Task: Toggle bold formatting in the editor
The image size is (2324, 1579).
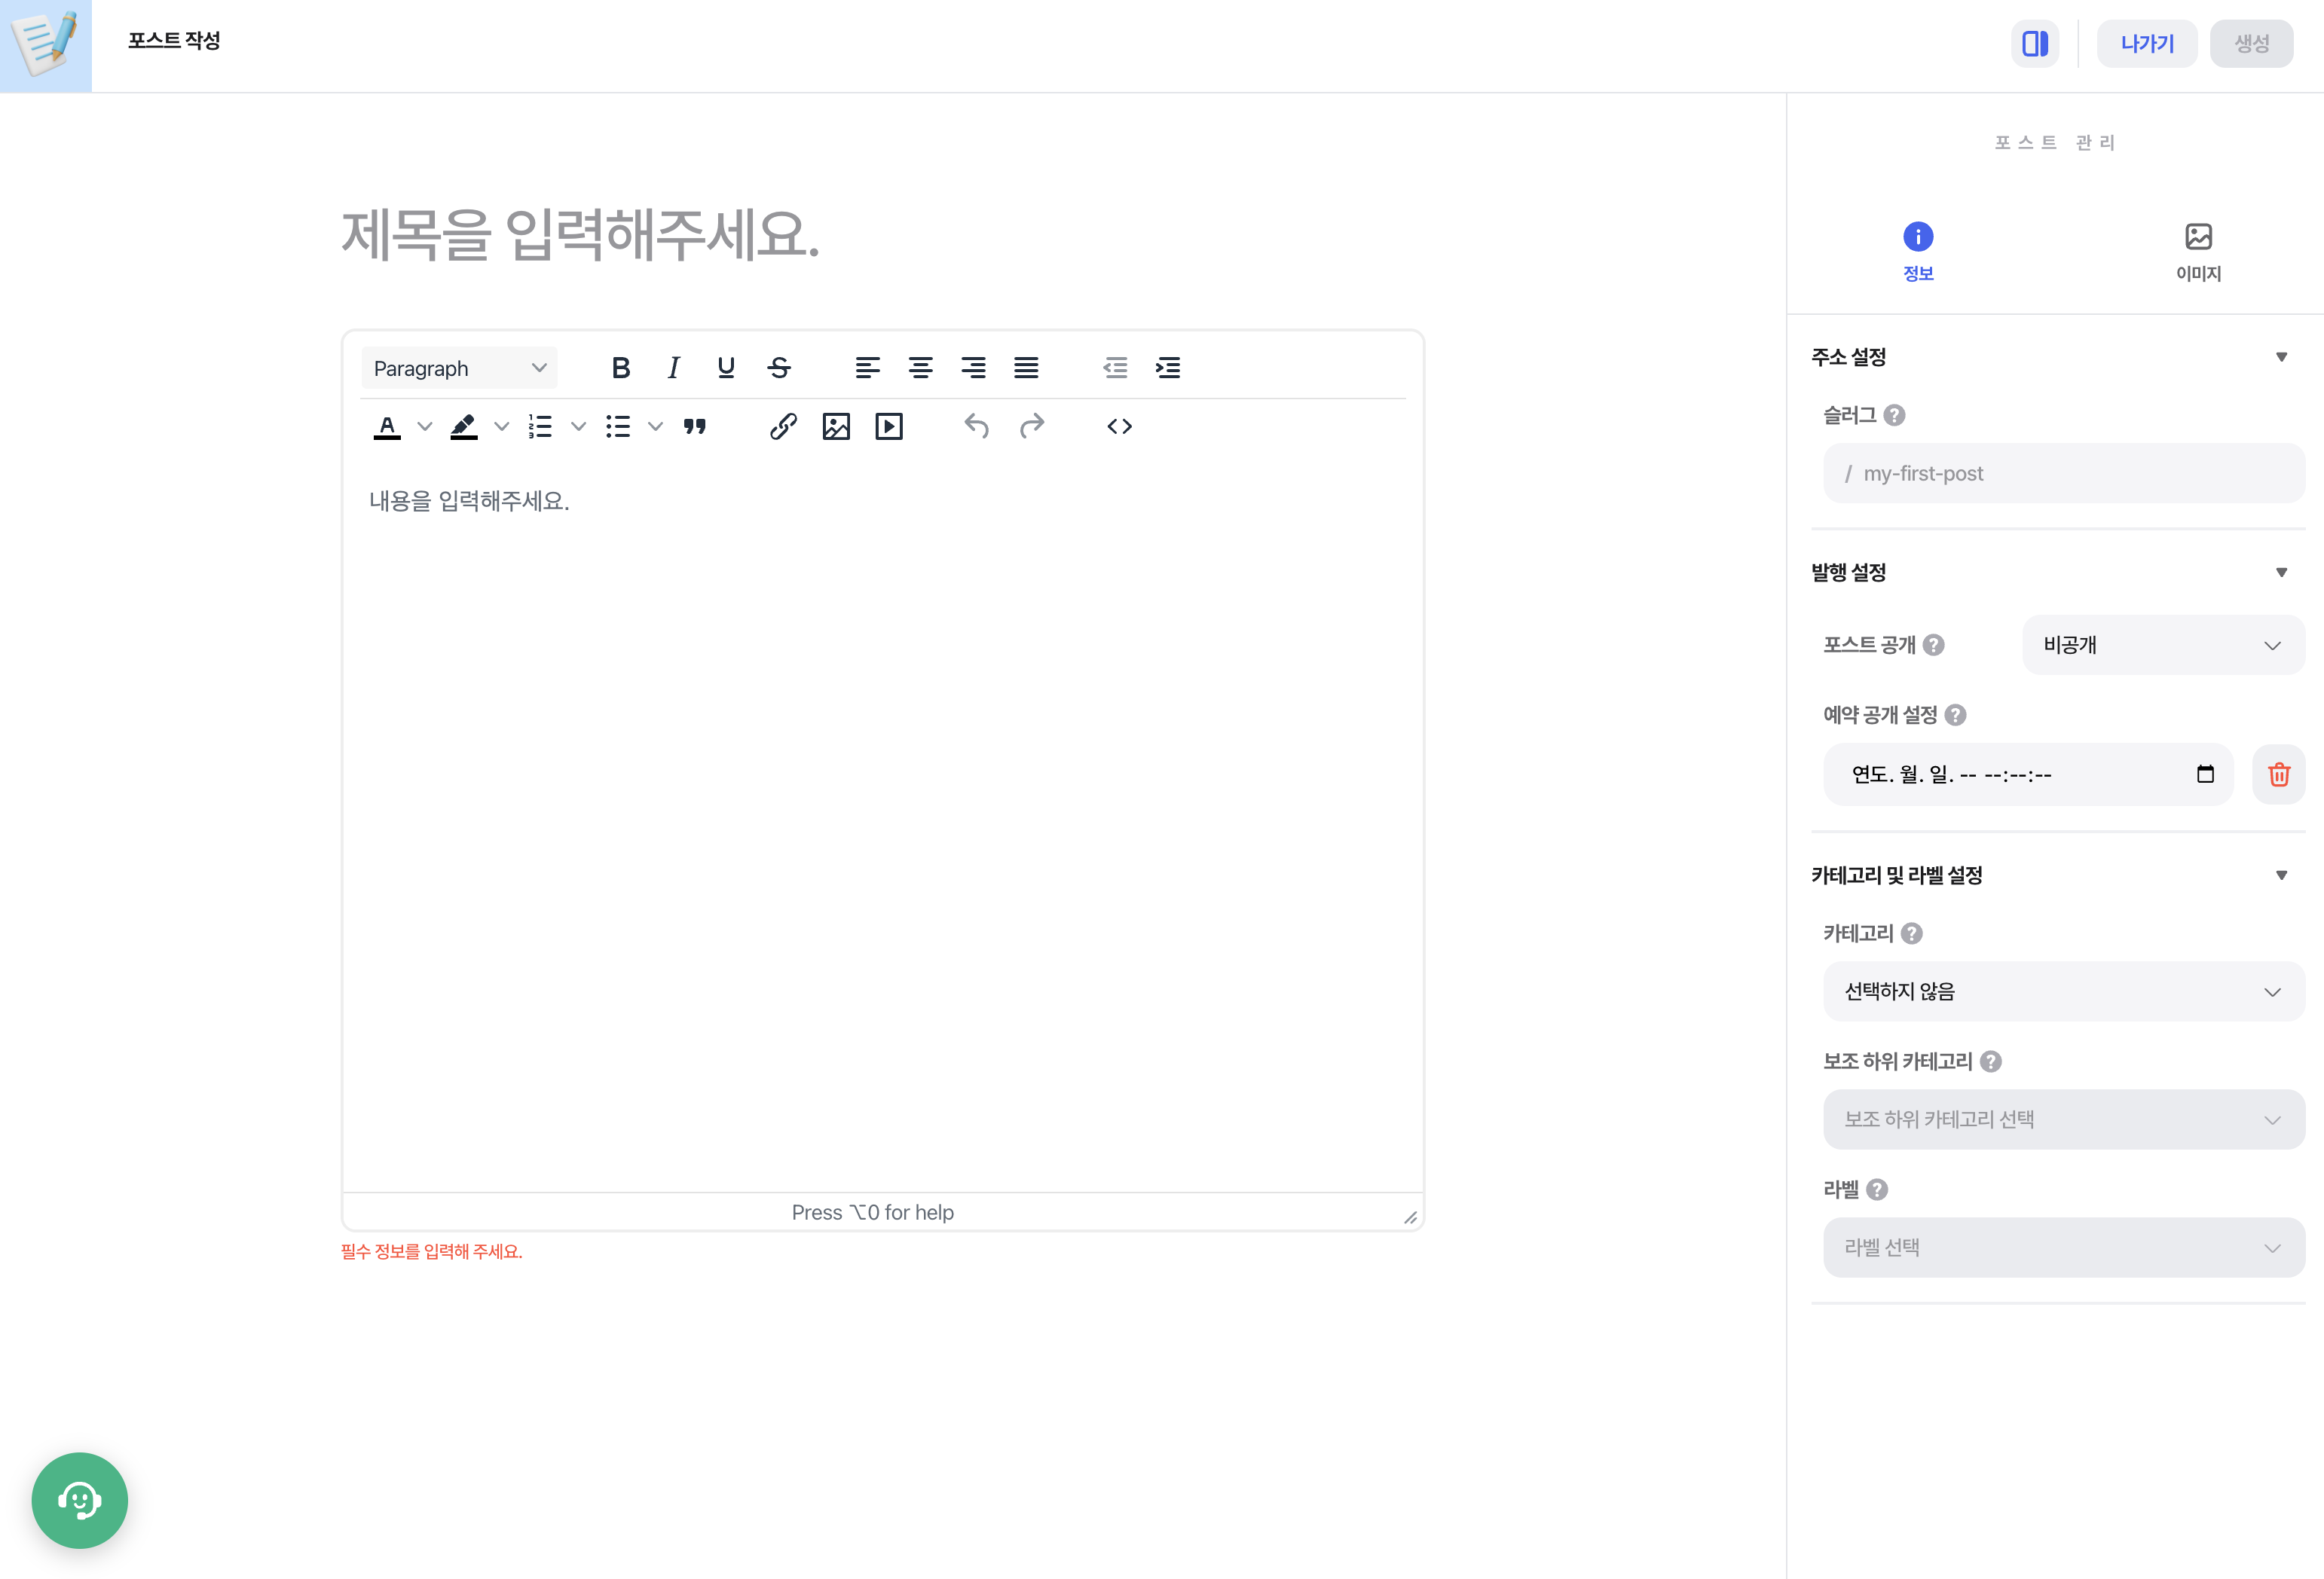Action: coord(621,367)
